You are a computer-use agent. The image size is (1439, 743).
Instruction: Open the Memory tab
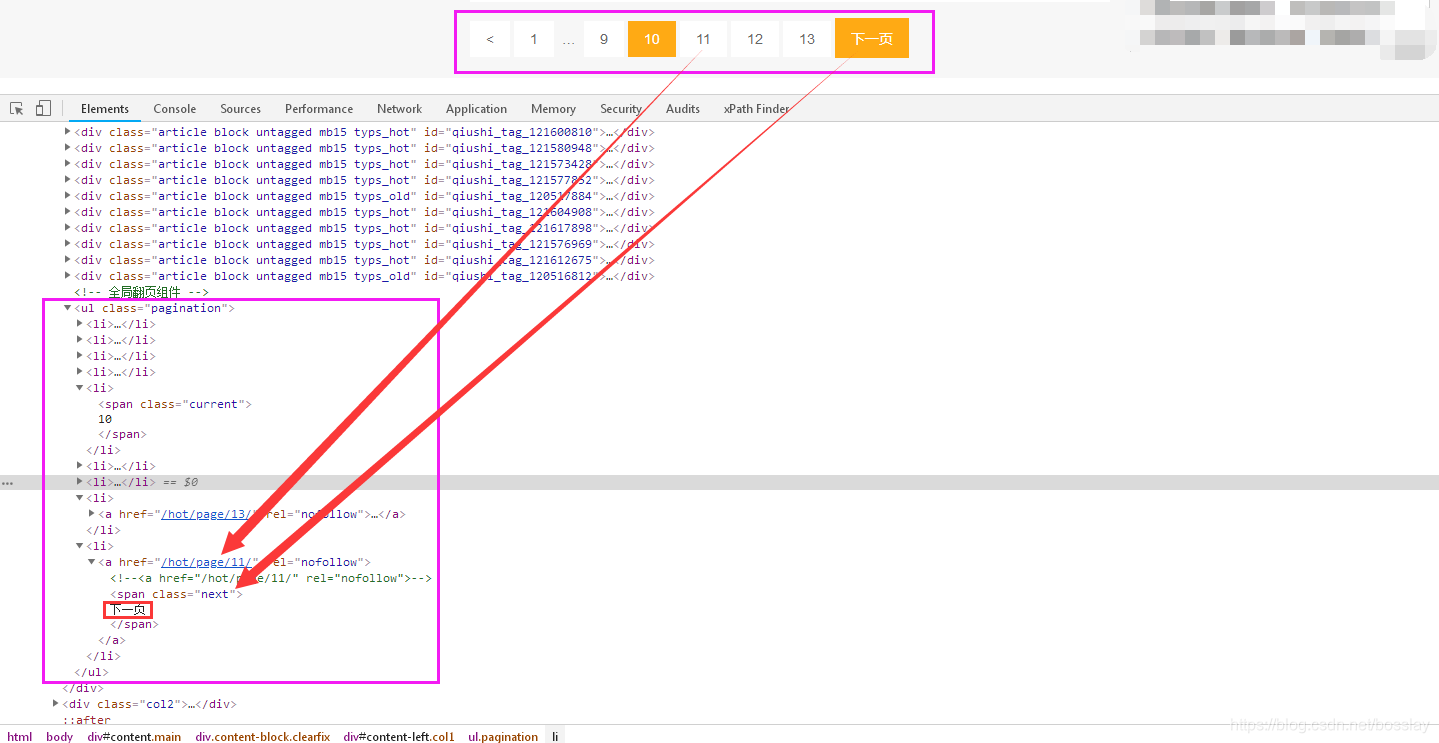click(x=554, y=109)
